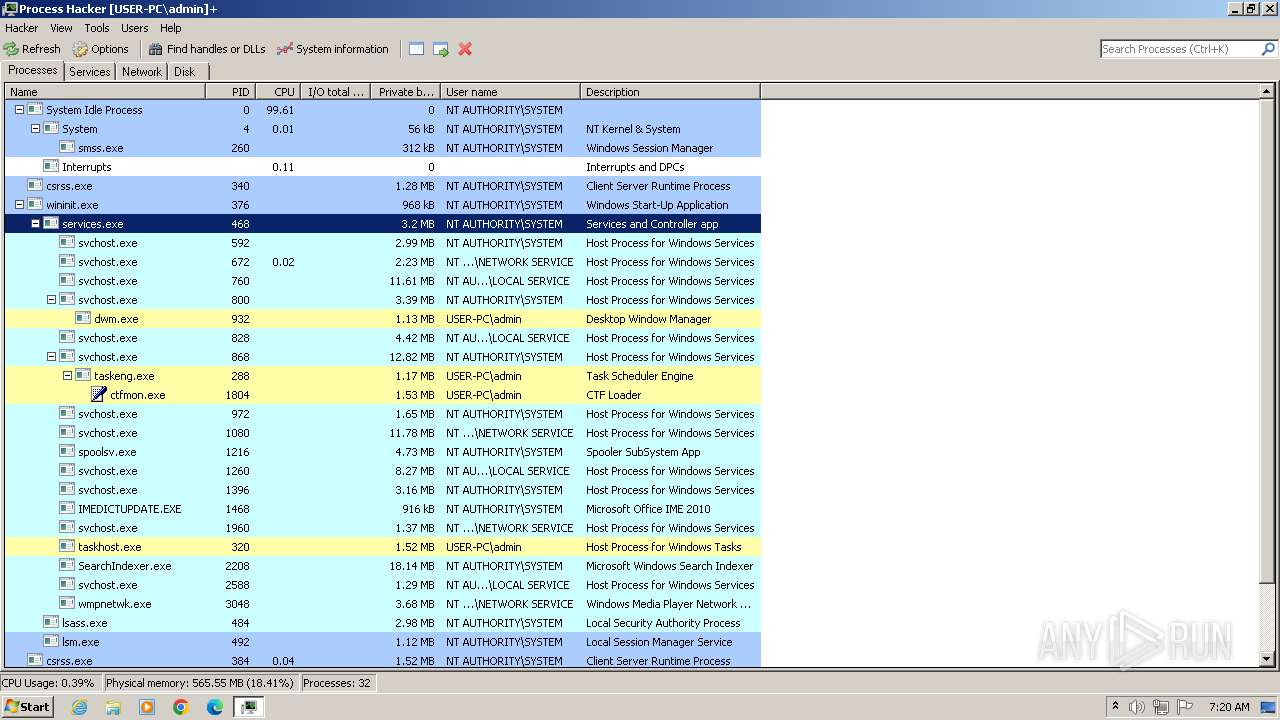Select the lsm.exe process row
1280x720 pixels.
[x=383, y=642]
